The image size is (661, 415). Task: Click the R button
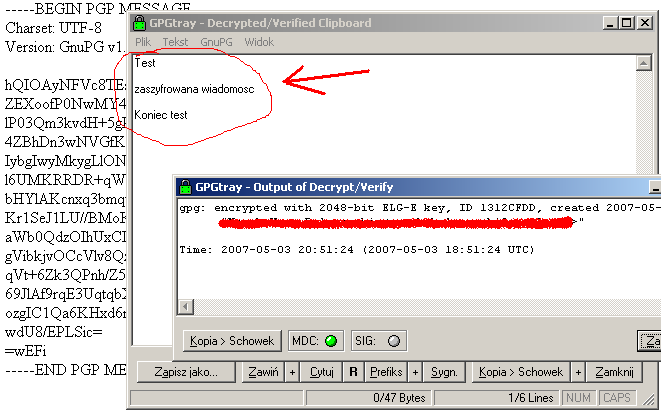[x=354, y=372]
